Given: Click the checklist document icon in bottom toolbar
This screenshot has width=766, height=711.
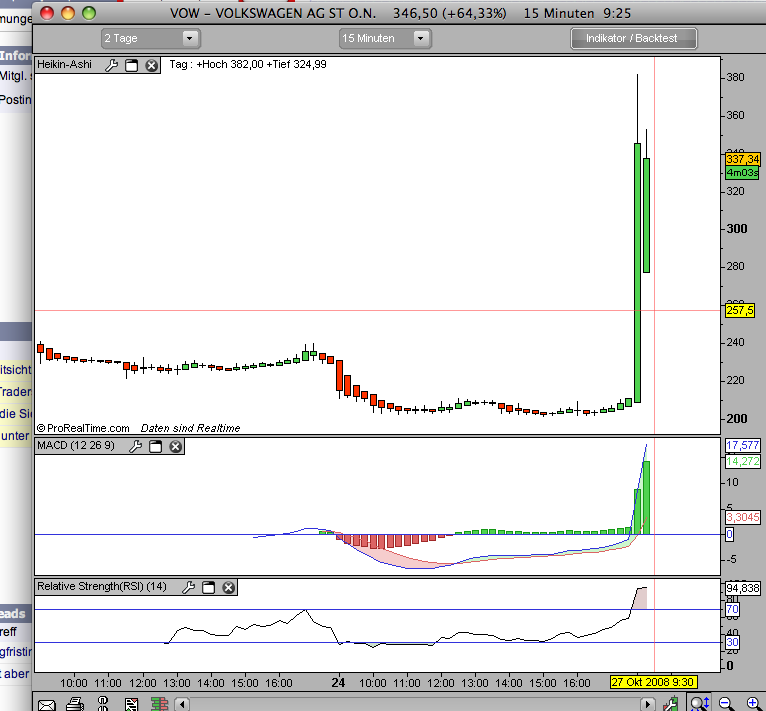Looking at the screenshot, I should point(131,704).
